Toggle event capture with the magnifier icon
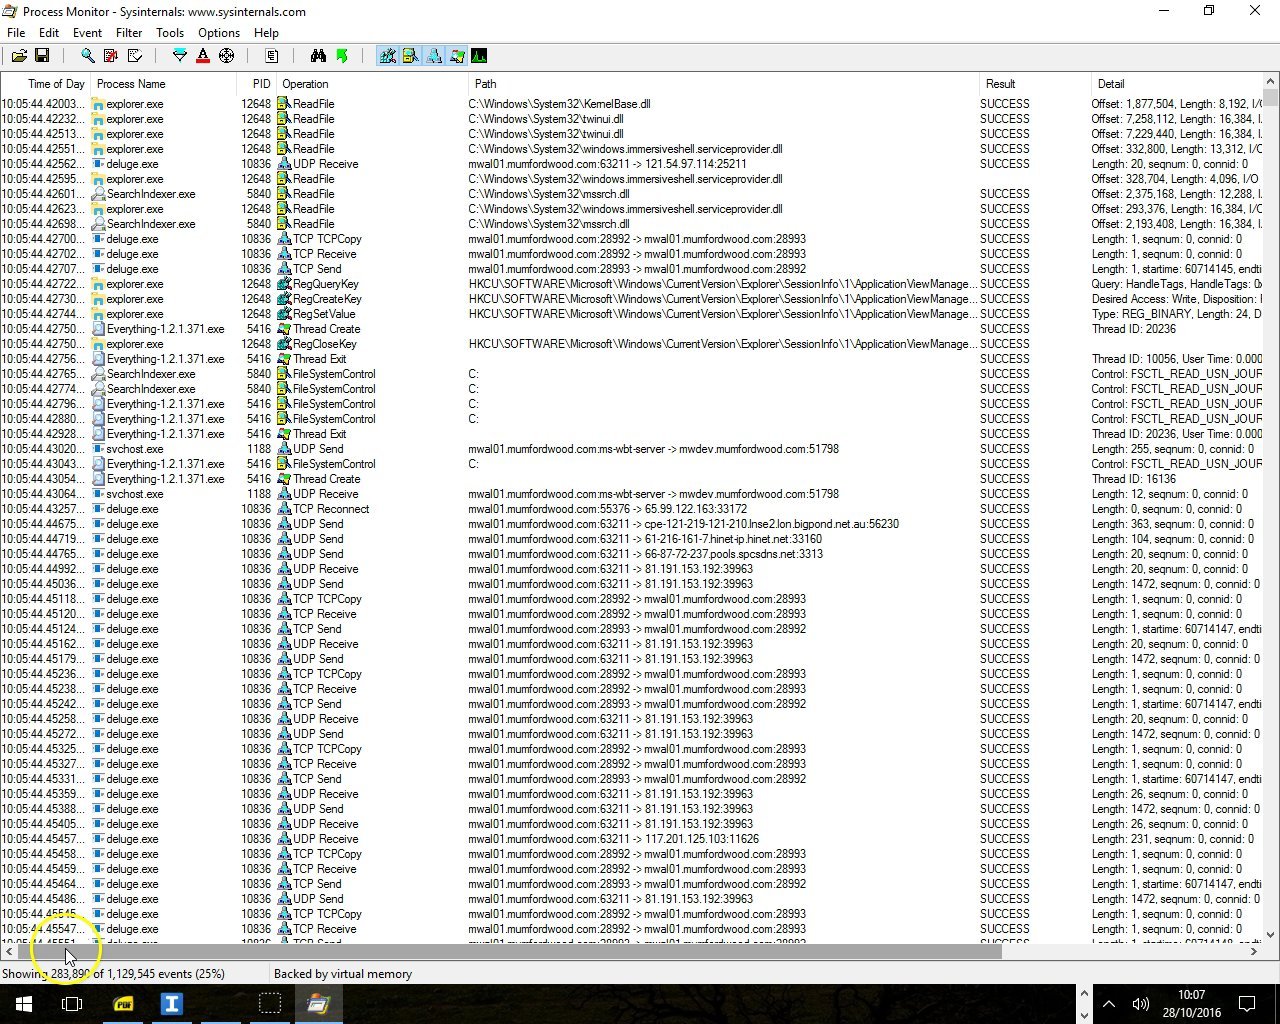 point(88,55)
